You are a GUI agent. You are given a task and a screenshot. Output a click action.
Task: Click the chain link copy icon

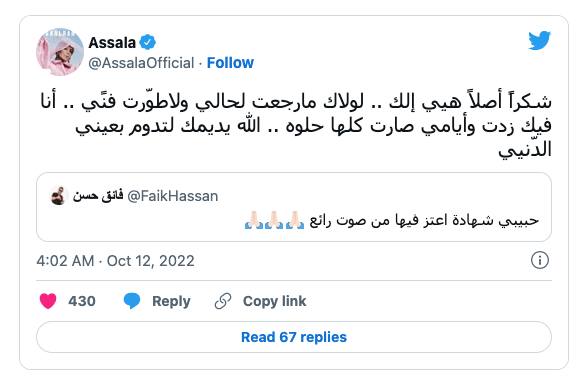(223, 301)
